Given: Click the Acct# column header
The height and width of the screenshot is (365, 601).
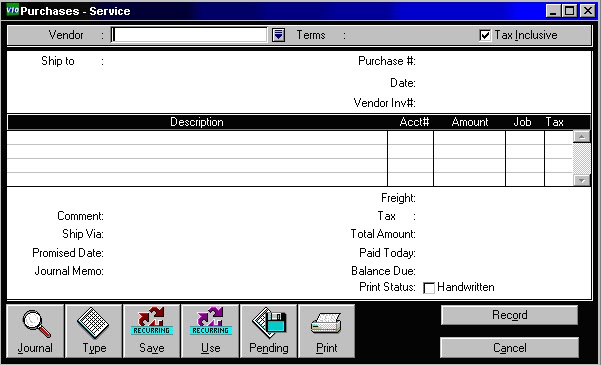Looking at the screenshot, I should click(x=414, y=122).
